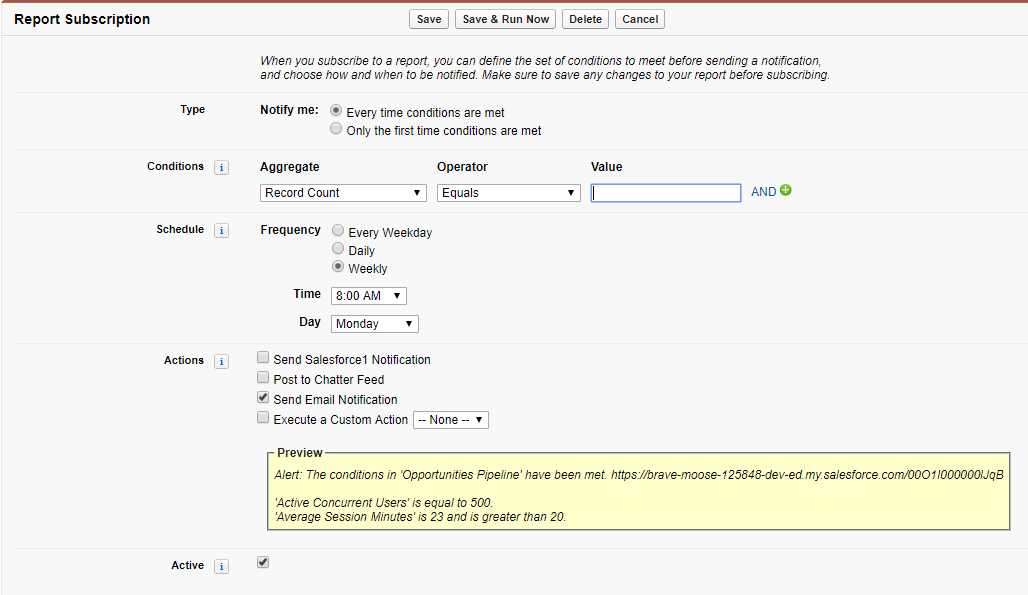Open the Aggregate Record Count dropdown
The width and height of the screenshot is (1028, 595).
343,193
